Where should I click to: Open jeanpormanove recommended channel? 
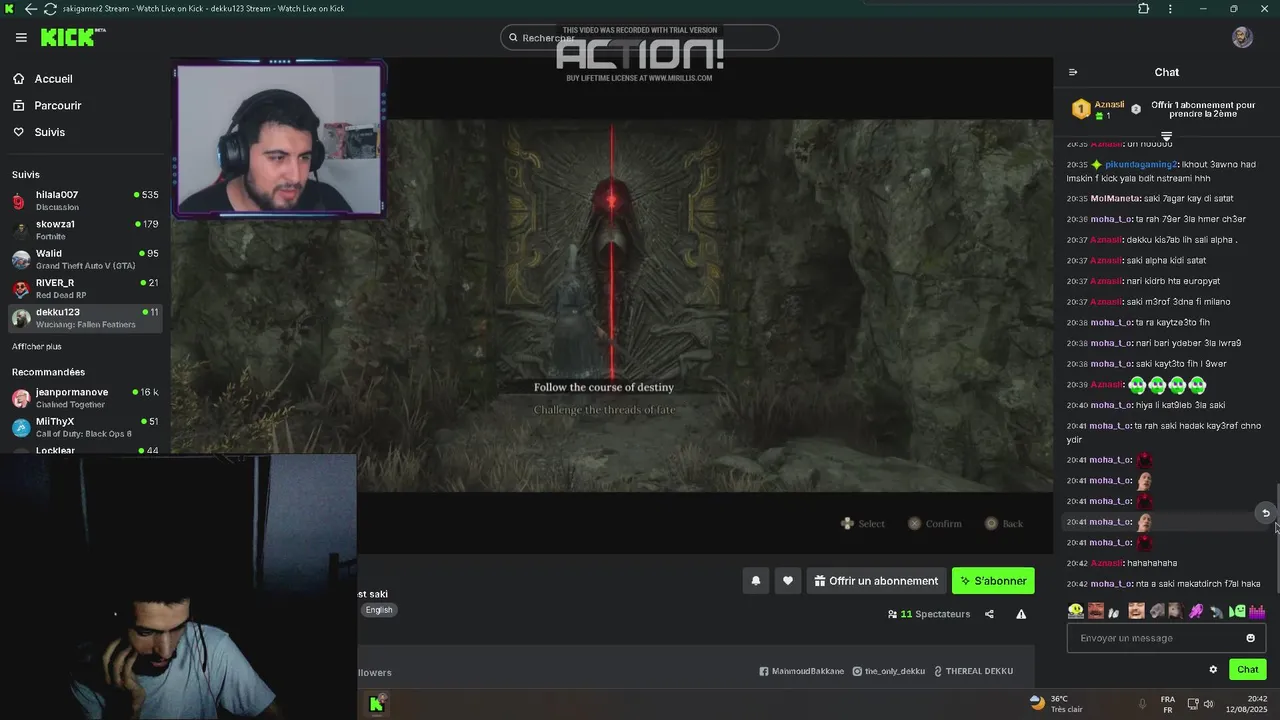point(85,397)
